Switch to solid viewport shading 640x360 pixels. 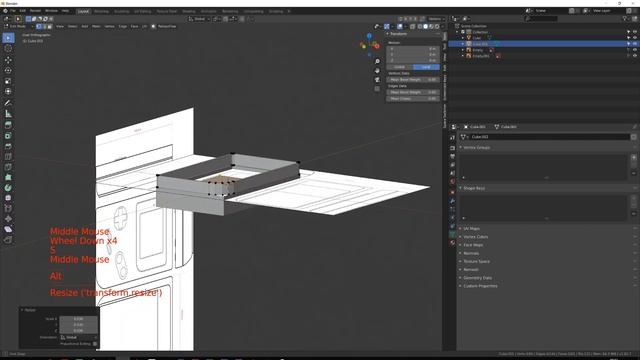tap(425, 27)
